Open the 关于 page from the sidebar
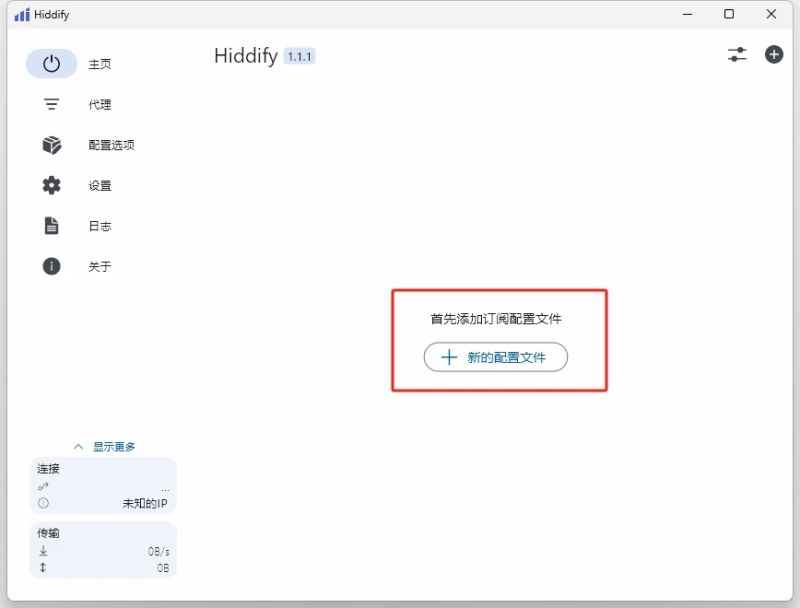 click(99, 266)
